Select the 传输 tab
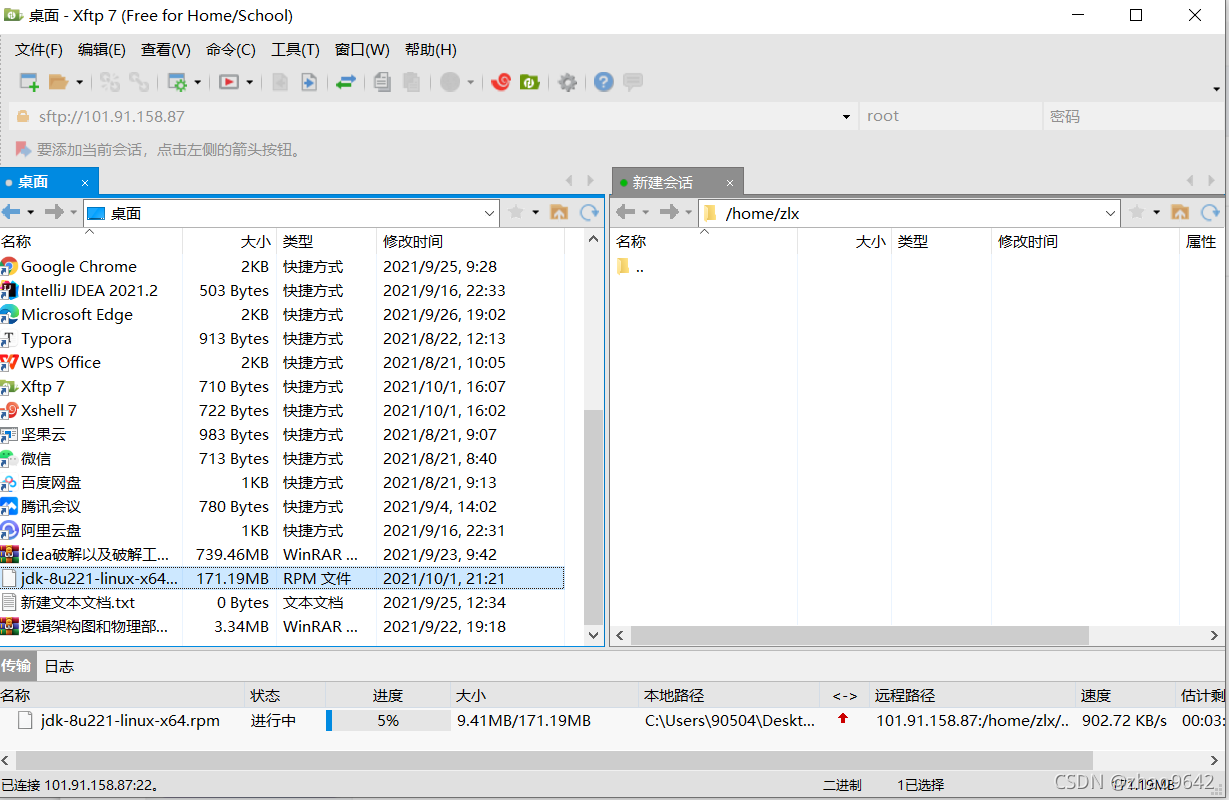The height and width of the screenshot is (800, 1229). click(x=16, y=666)
